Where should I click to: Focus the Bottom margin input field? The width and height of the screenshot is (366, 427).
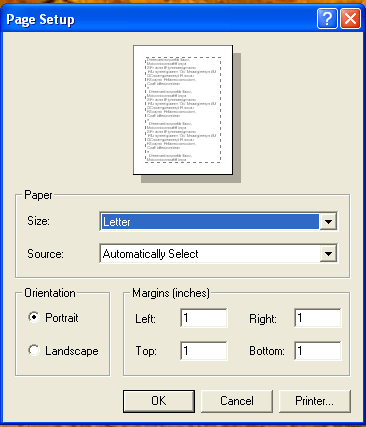click(318, 351)
